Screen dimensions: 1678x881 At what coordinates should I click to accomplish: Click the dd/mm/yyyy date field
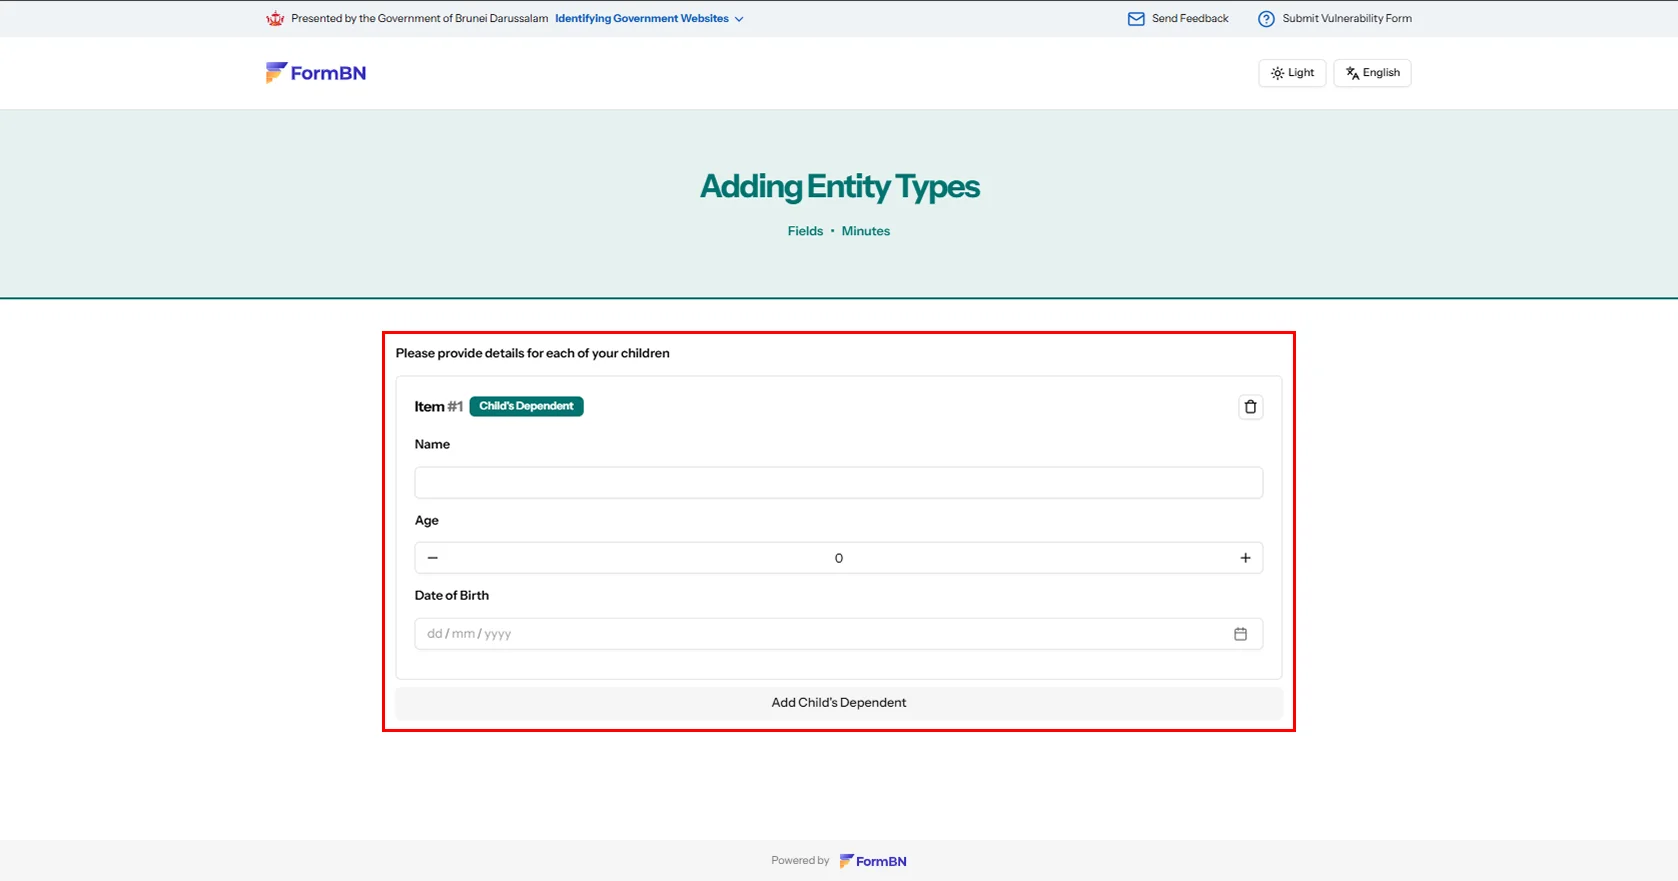pyautogui.click(x=800, y=634)
